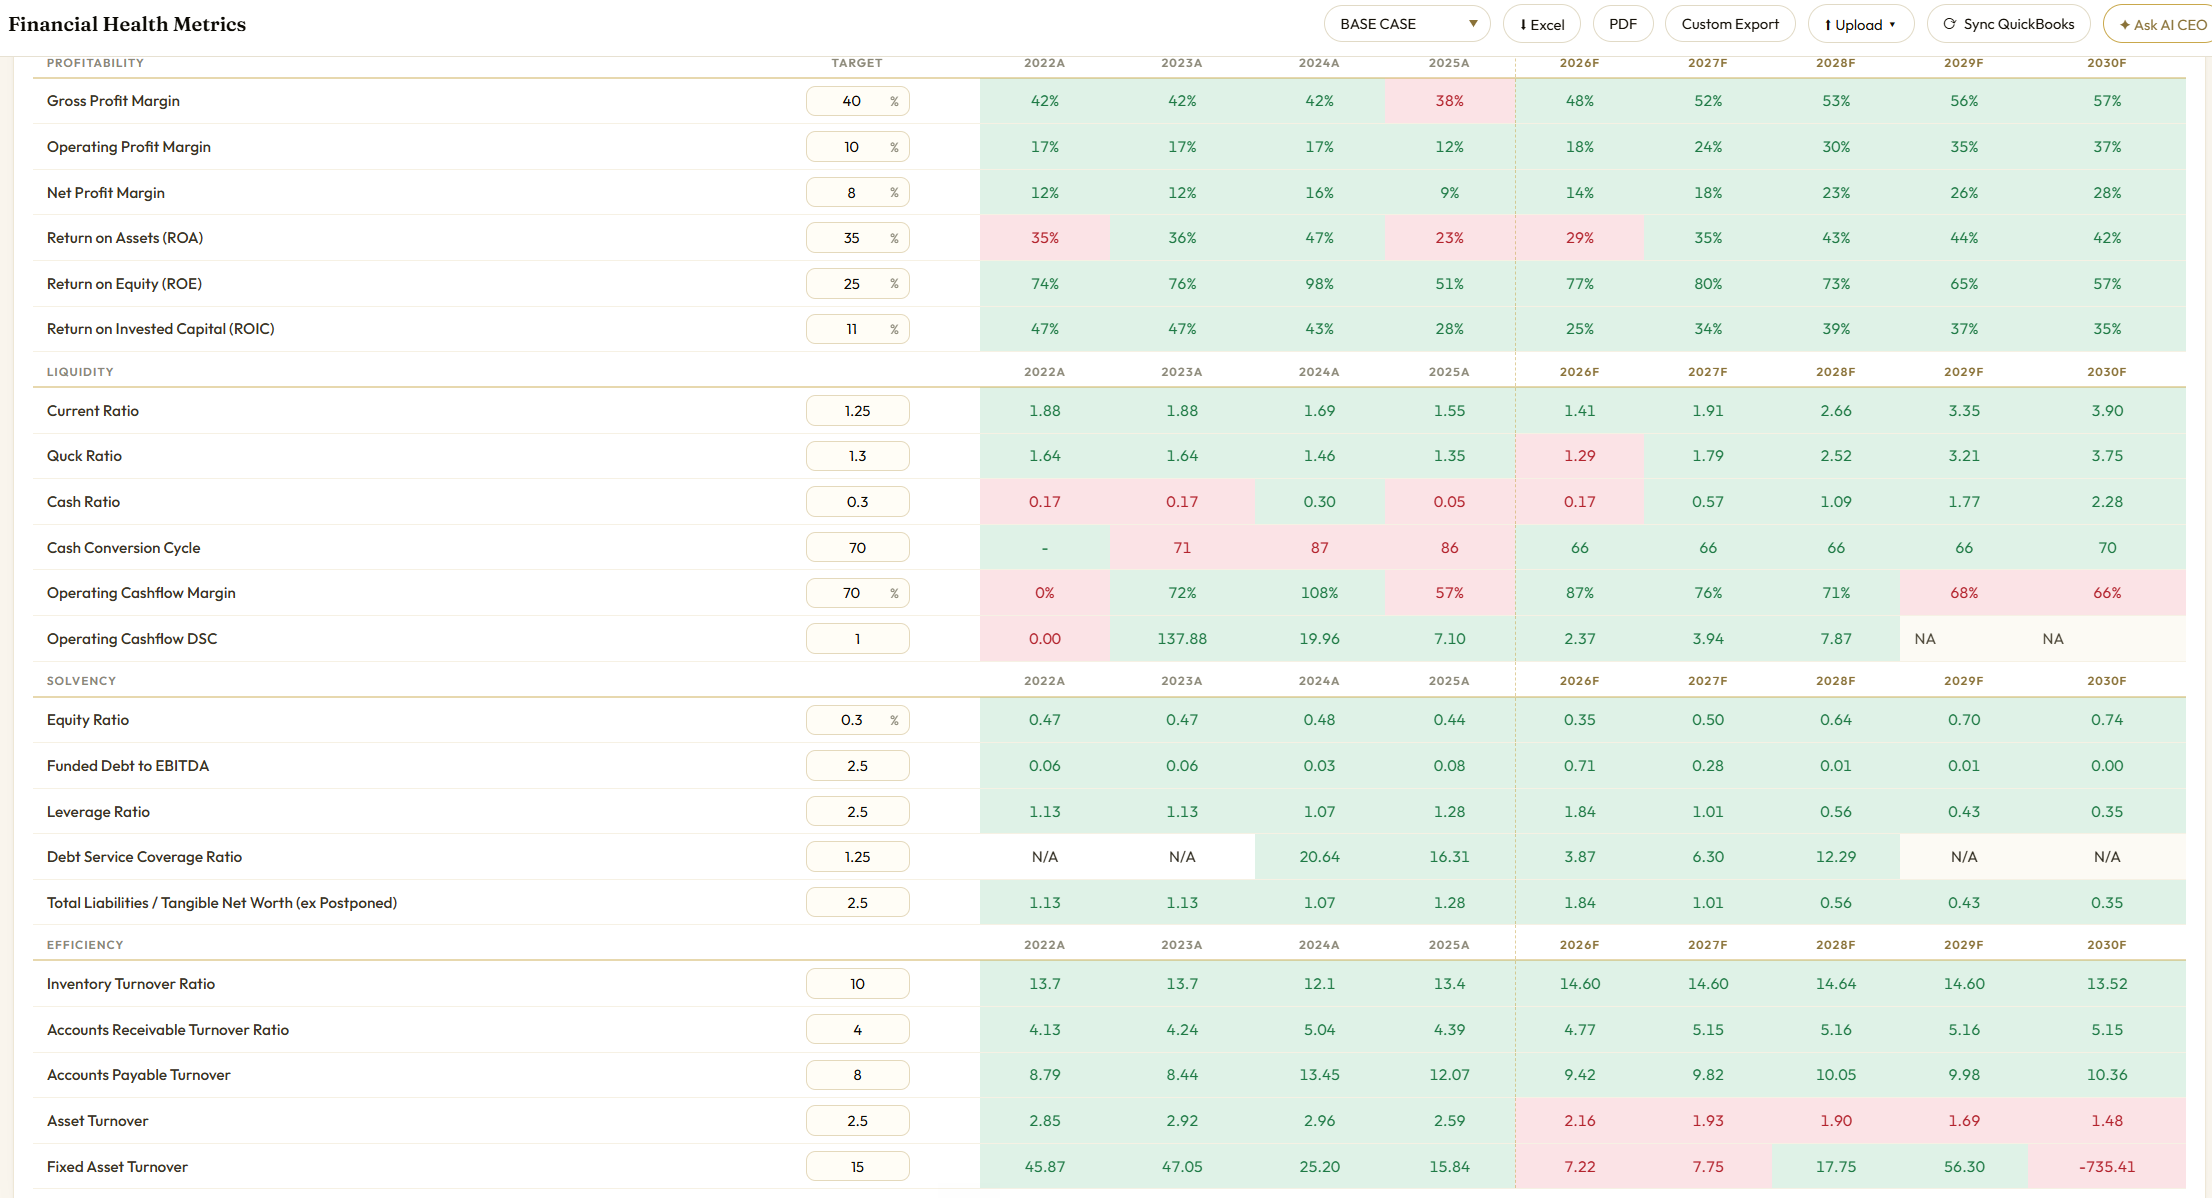The image size is (2212, 1198).
Task: Edit the Operating Cashflow Margin target field
Action: (x=857, y=593)
